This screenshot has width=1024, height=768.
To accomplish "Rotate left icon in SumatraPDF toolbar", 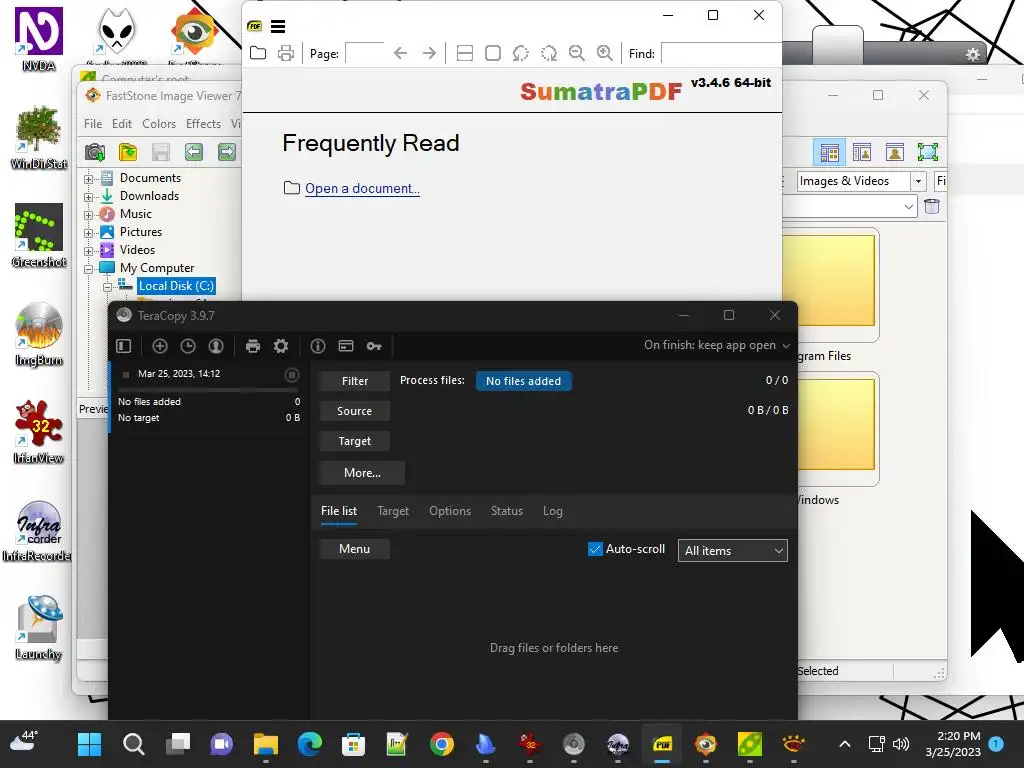I will pyautogui.click(x=520, y=54).
